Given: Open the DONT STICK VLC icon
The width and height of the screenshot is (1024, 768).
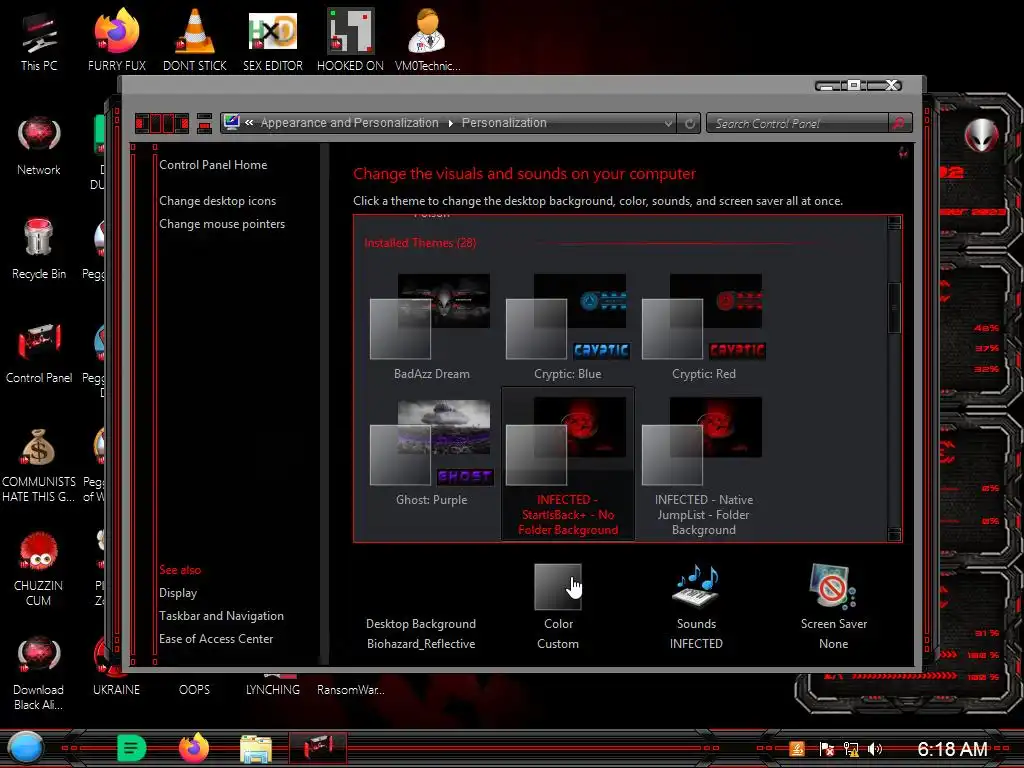Looking at the screenshot, I should coord(195,40).
